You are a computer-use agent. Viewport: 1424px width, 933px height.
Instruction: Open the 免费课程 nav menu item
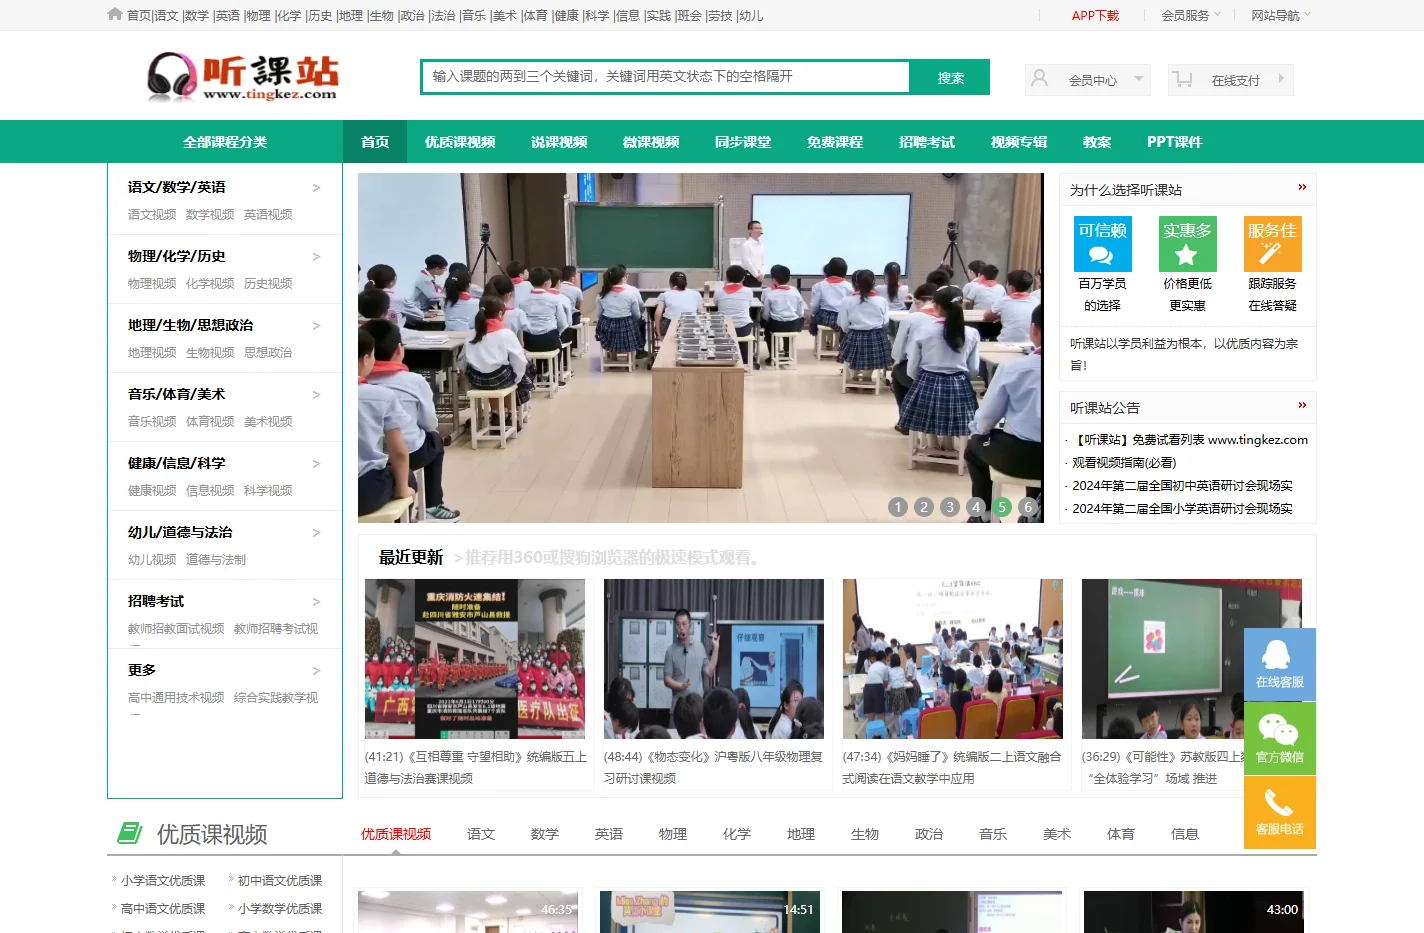click(x=835, y=142)
